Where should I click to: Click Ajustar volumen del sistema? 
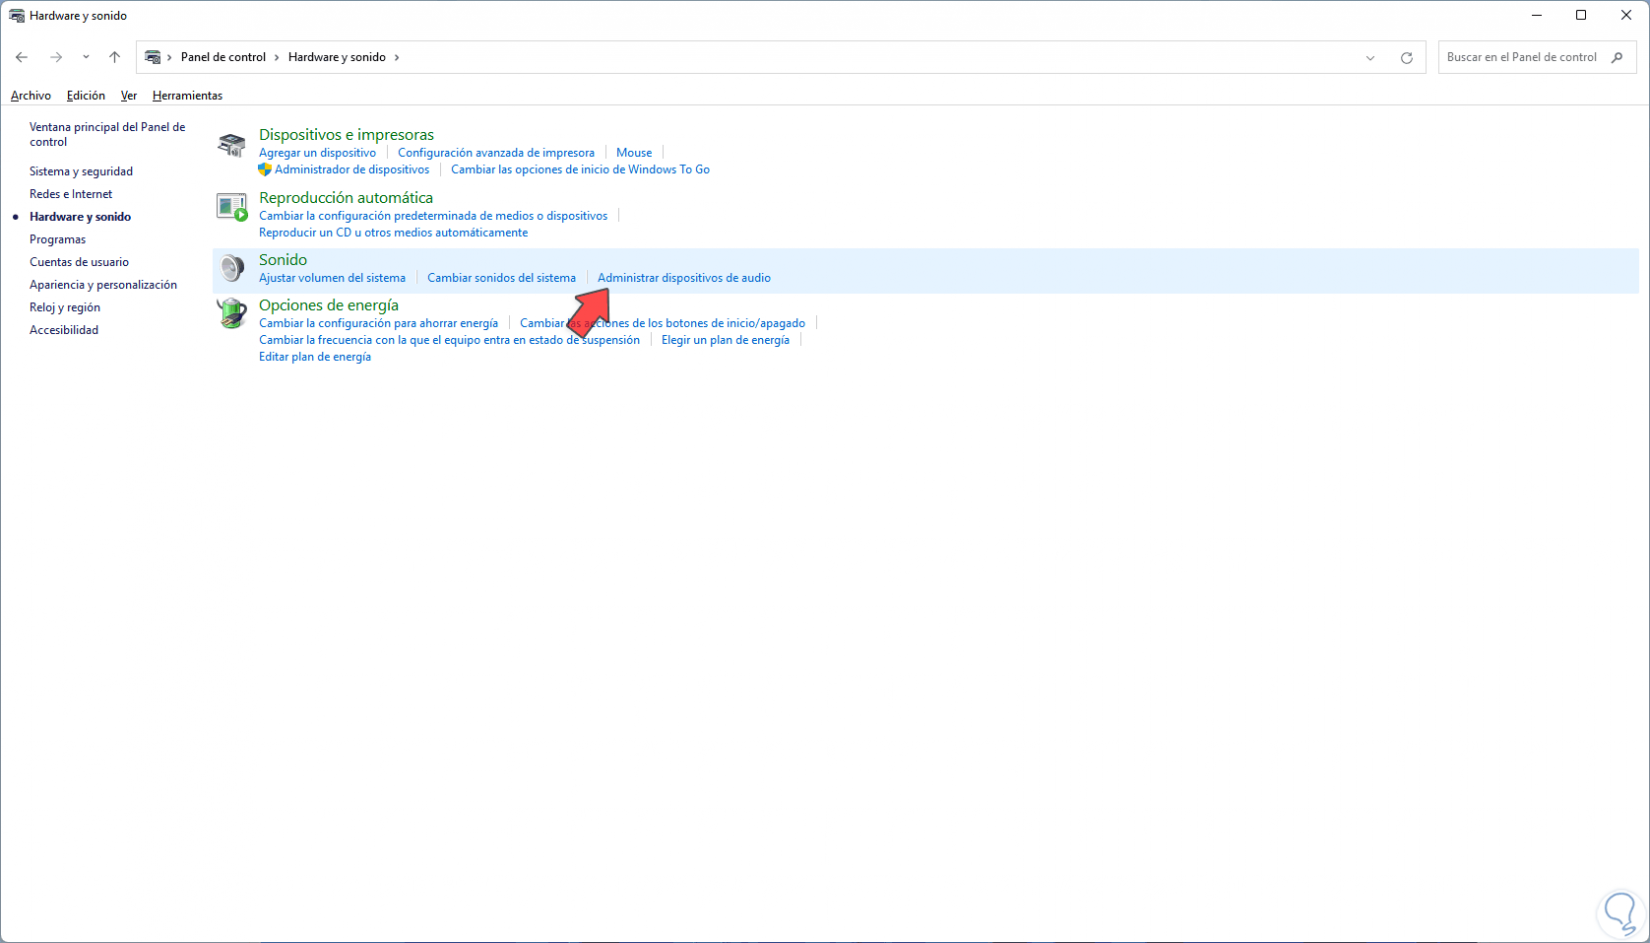[332, 278]
